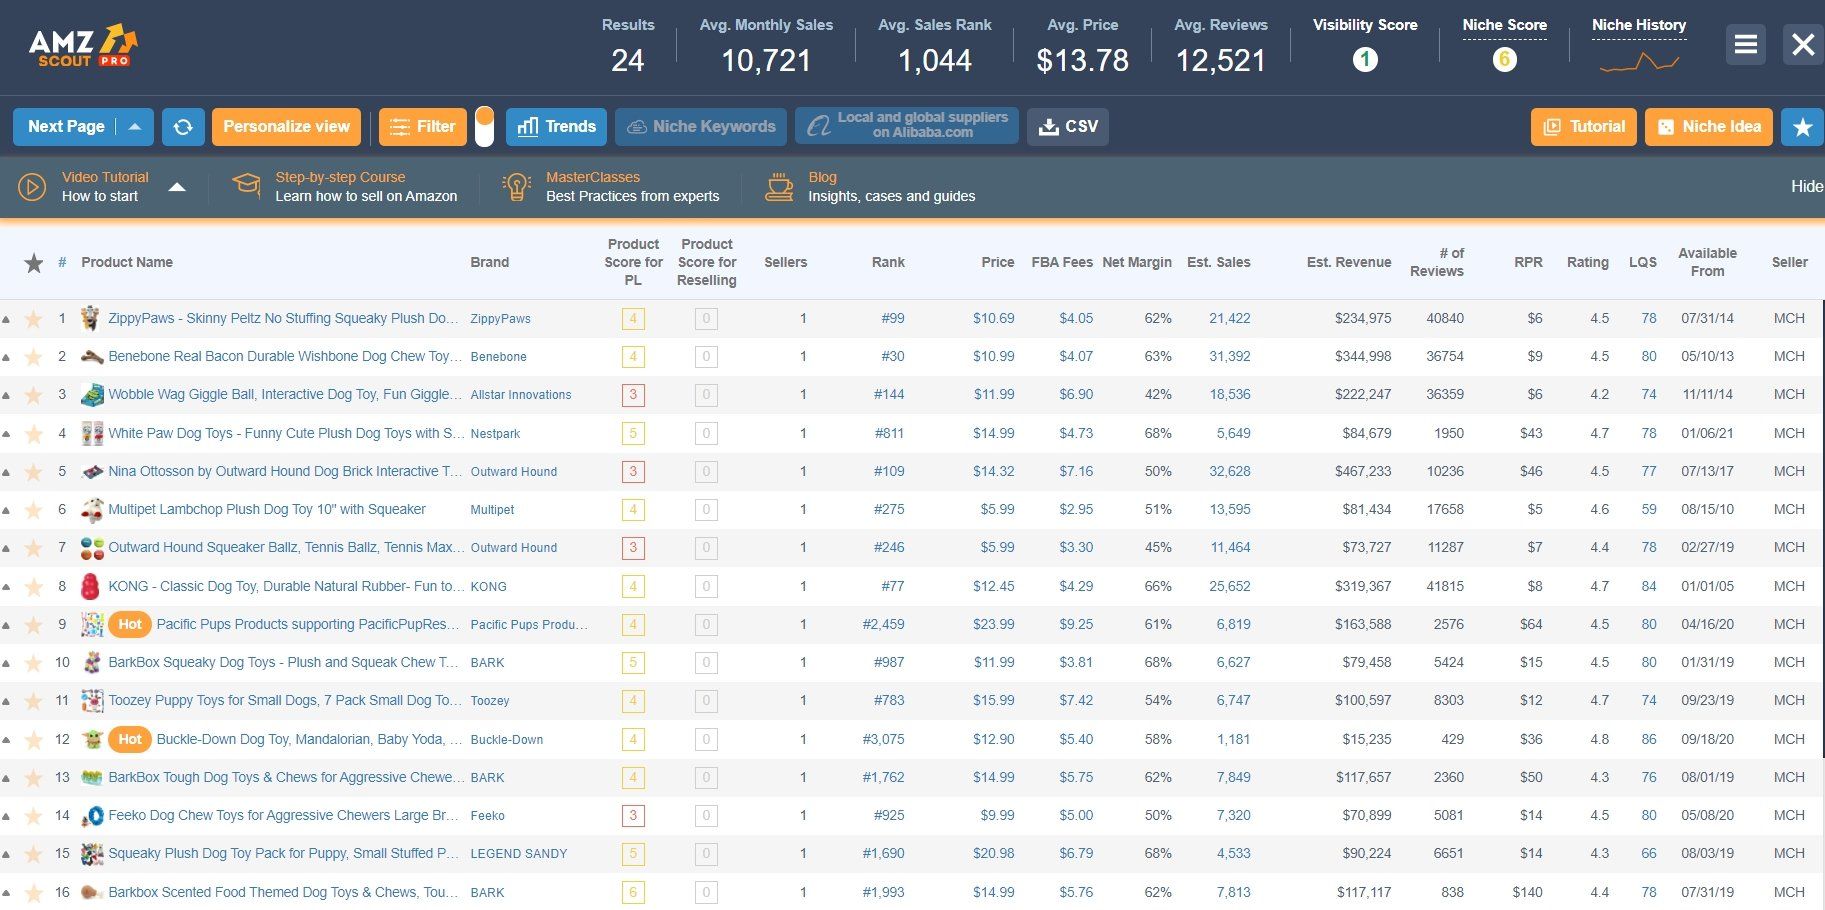
Task: Toggle favorite star for KONG Classic Dog Toy
Action: click(34, 587)
